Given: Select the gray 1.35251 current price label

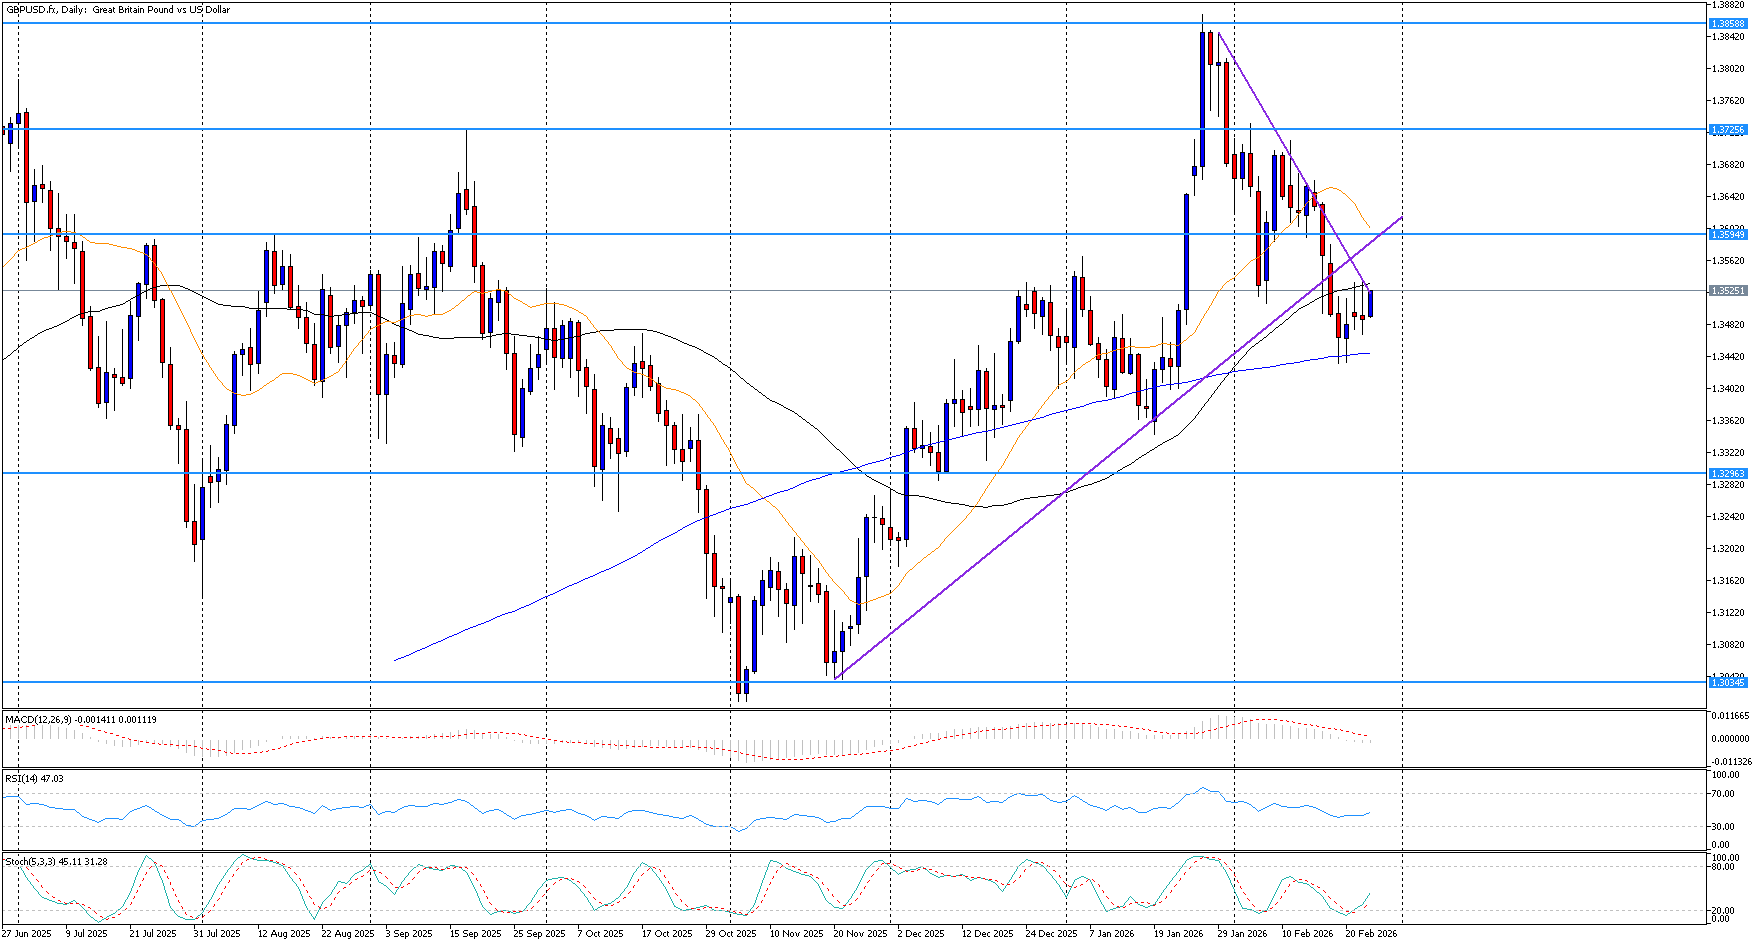Looking at the screenshot, I should [1729, 291].
